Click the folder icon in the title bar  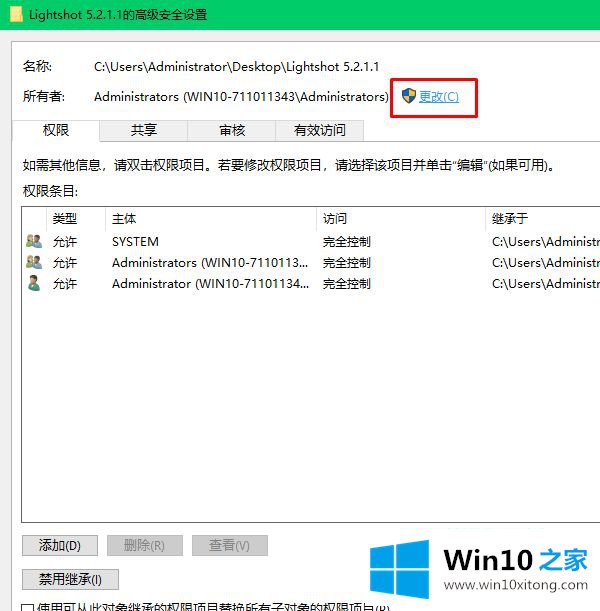[x=16, y=15]
